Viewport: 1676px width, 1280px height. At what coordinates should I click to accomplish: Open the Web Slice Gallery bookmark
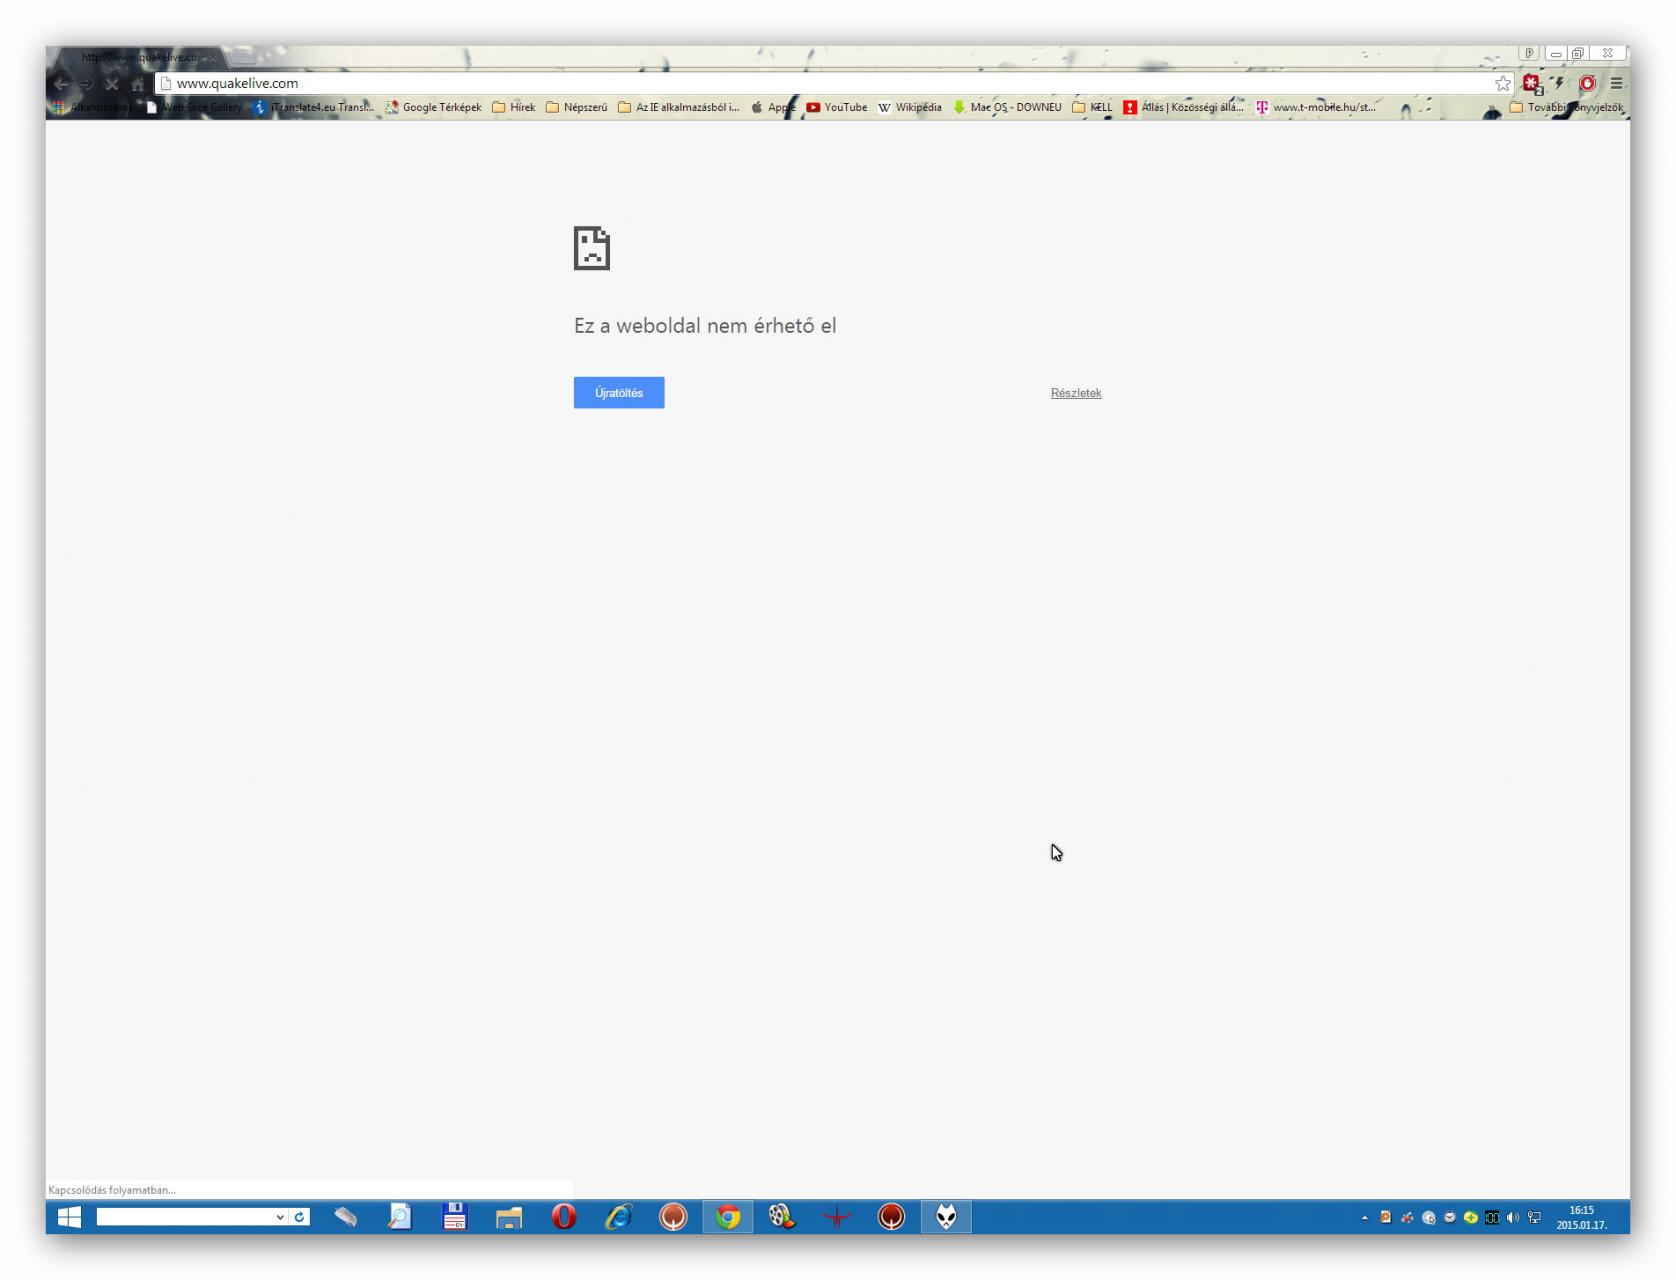194,108
